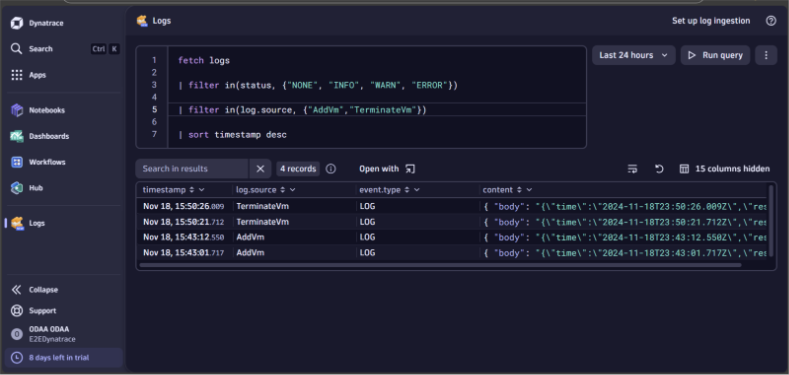Clear the search in results field
789x375 pixels.
pos(260,169)
